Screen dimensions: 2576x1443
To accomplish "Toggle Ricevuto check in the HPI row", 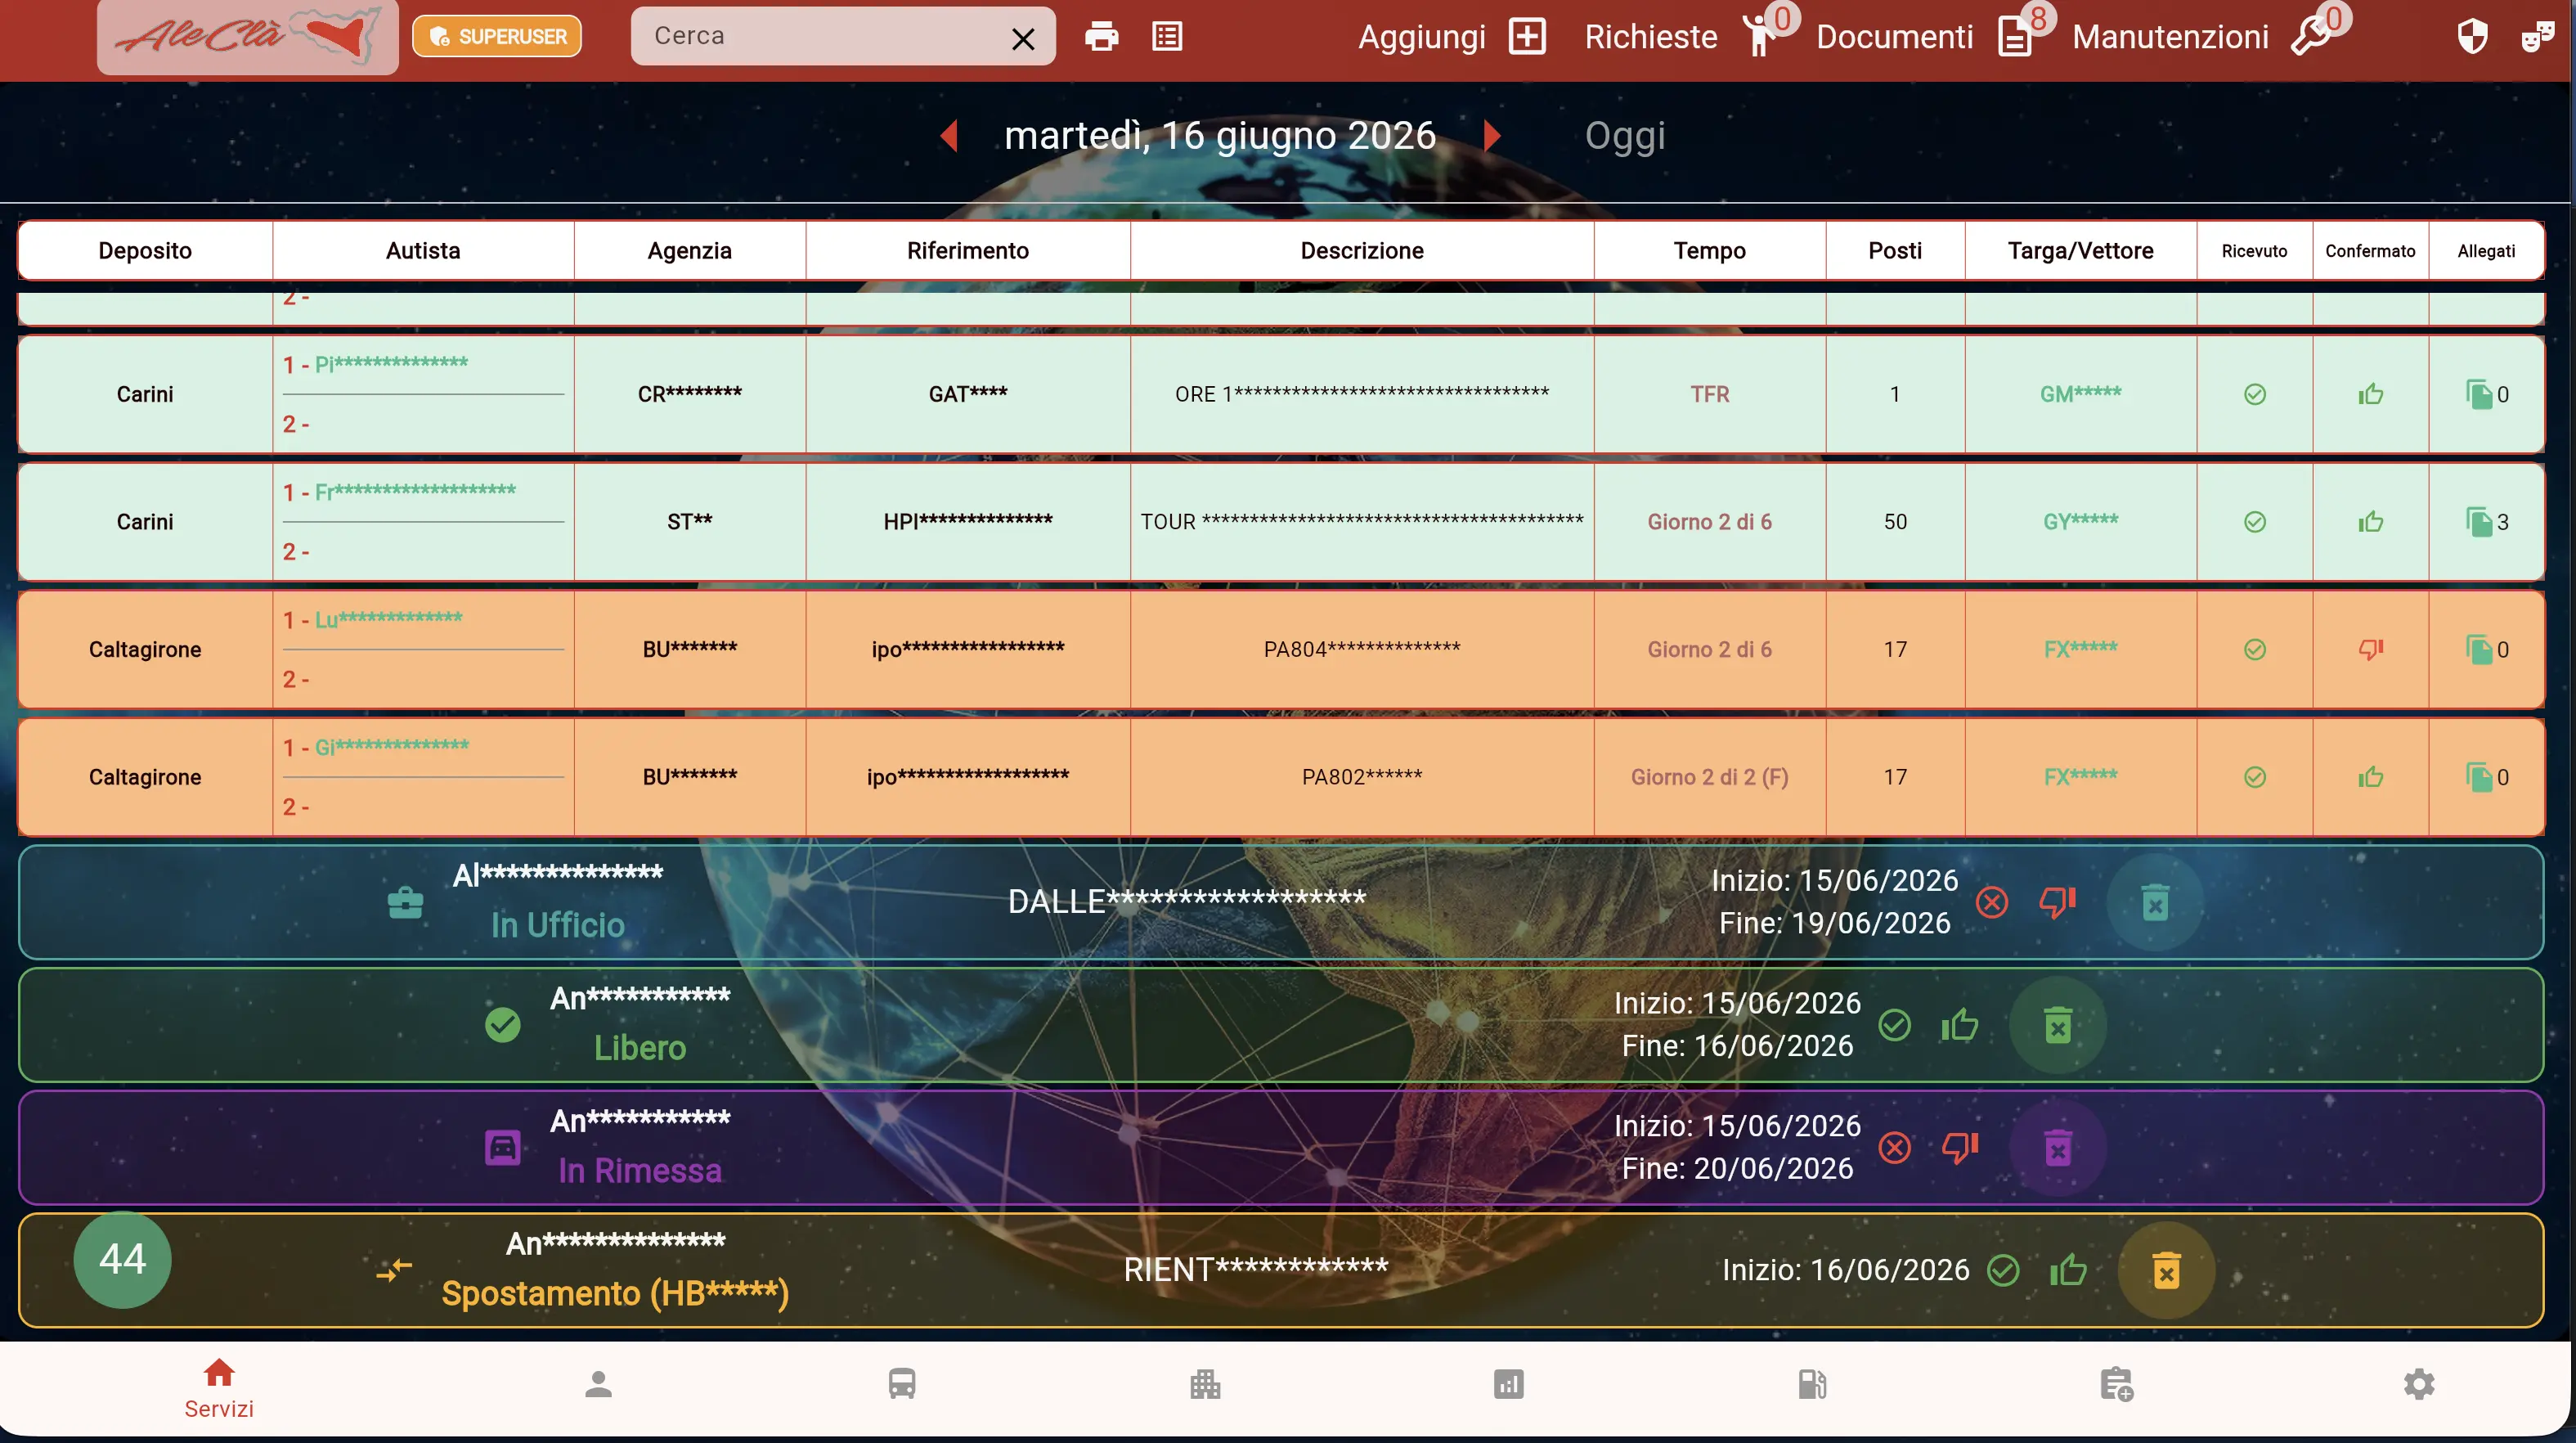I will (2254, 522).
